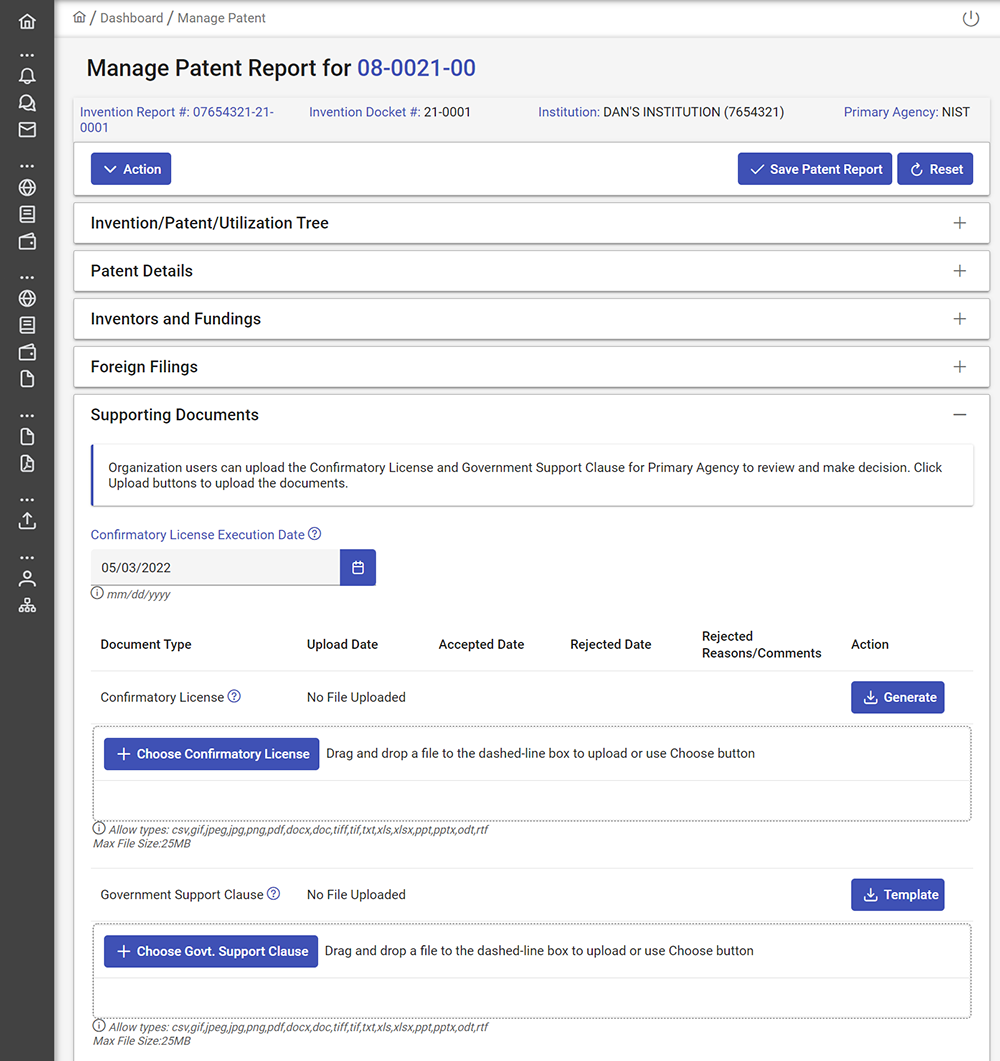The height and width of the screenshot is (1061, 1000).
Task: Click the home icon in the sidebar
Action: point(27,21)
